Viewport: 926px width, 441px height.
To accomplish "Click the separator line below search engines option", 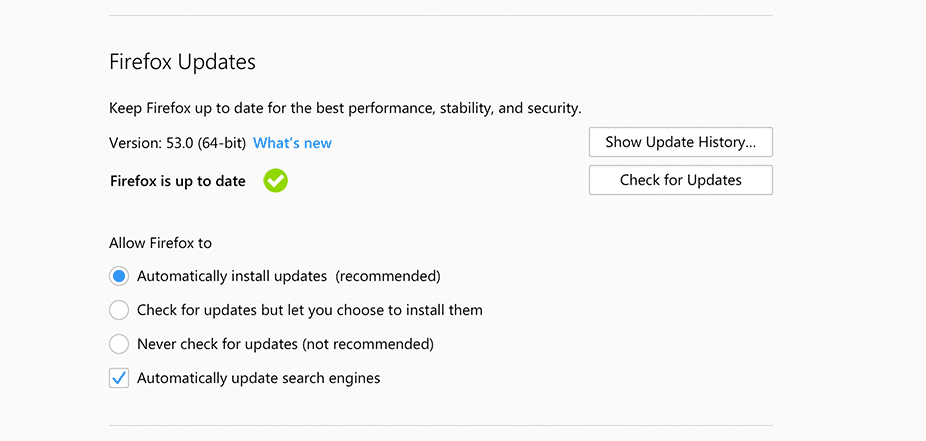I will coord(440,426).
